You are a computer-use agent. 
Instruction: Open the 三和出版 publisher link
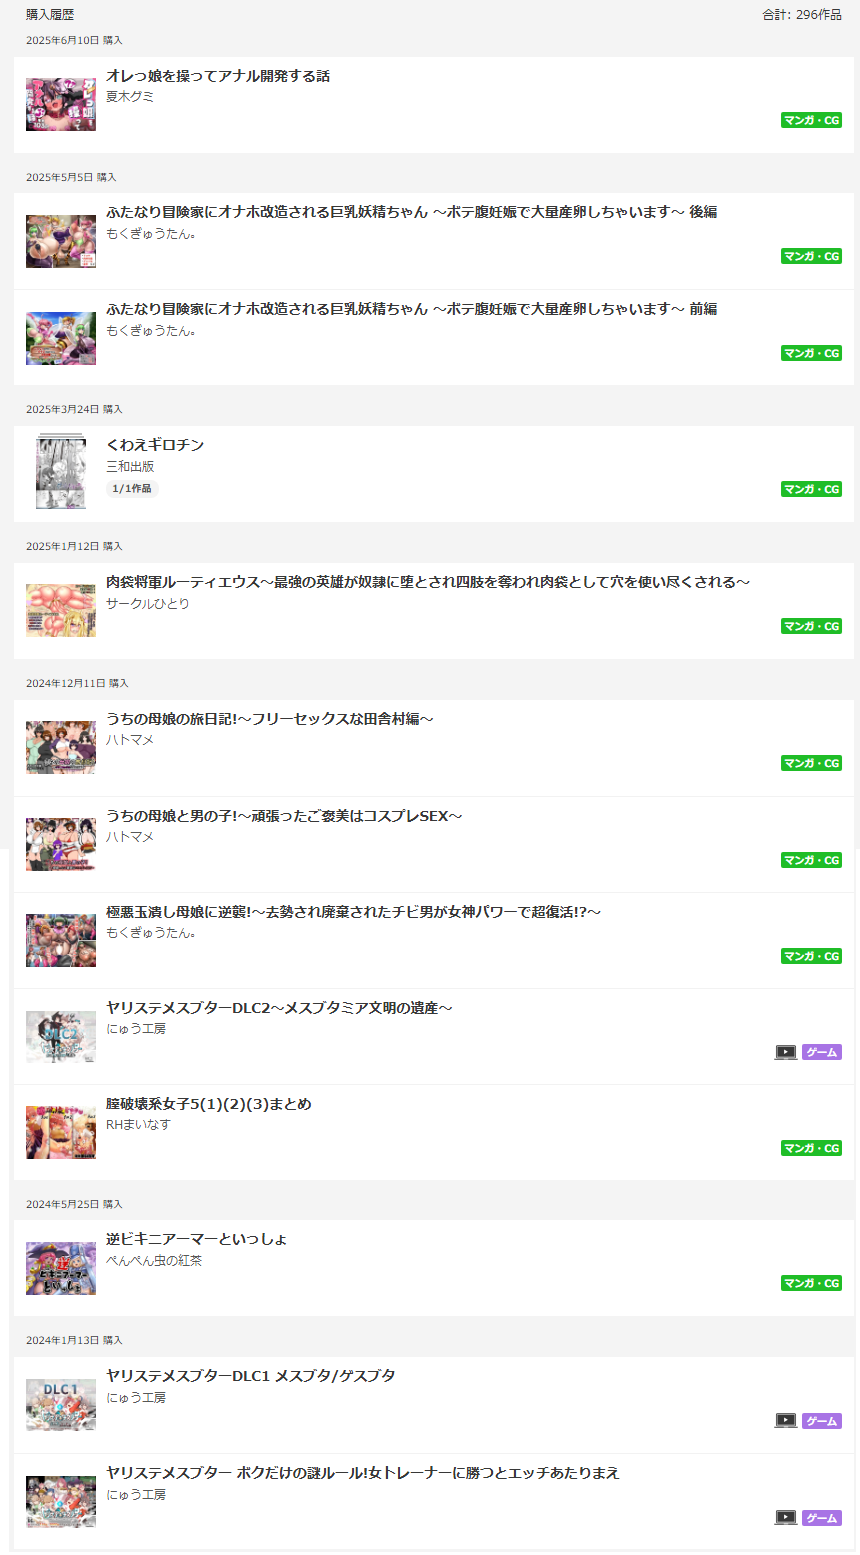click(130, 467)
